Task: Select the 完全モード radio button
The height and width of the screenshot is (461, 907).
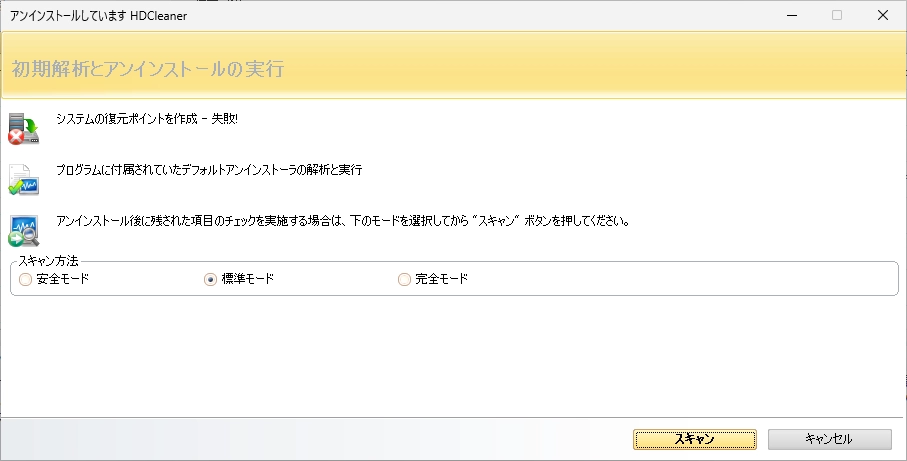Action: coord(404,279)
